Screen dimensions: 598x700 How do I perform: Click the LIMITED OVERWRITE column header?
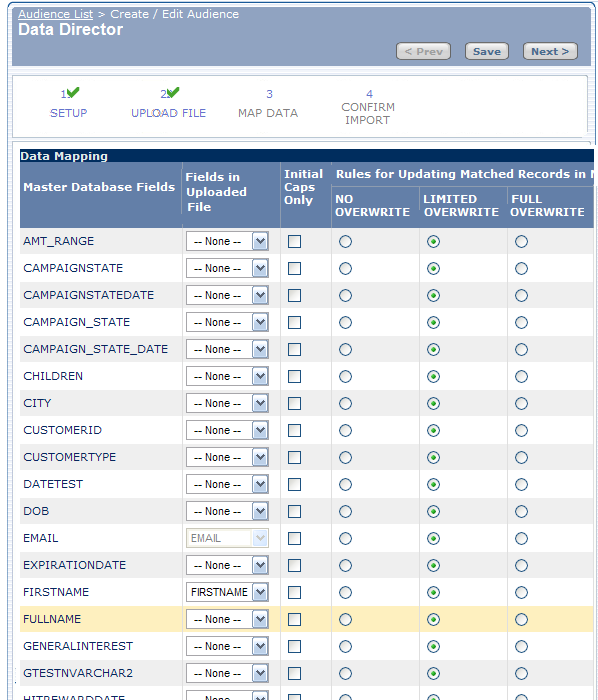461,205
